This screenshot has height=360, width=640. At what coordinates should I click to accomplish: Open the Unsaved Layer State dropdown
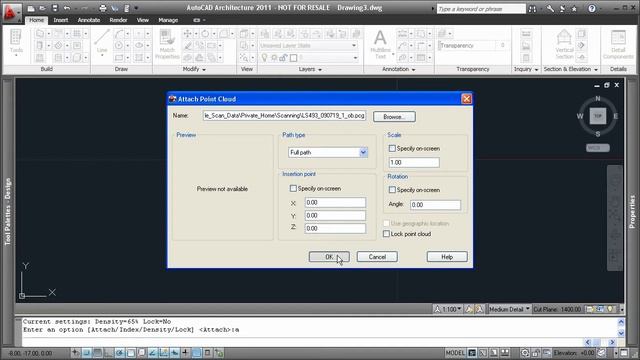pos(308,45)
